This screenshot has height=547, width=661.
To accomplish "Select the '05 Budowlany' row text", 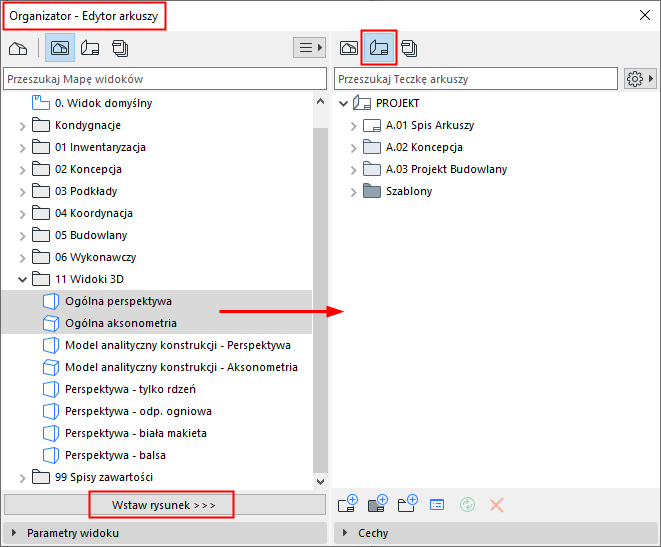I will [91, 235].
